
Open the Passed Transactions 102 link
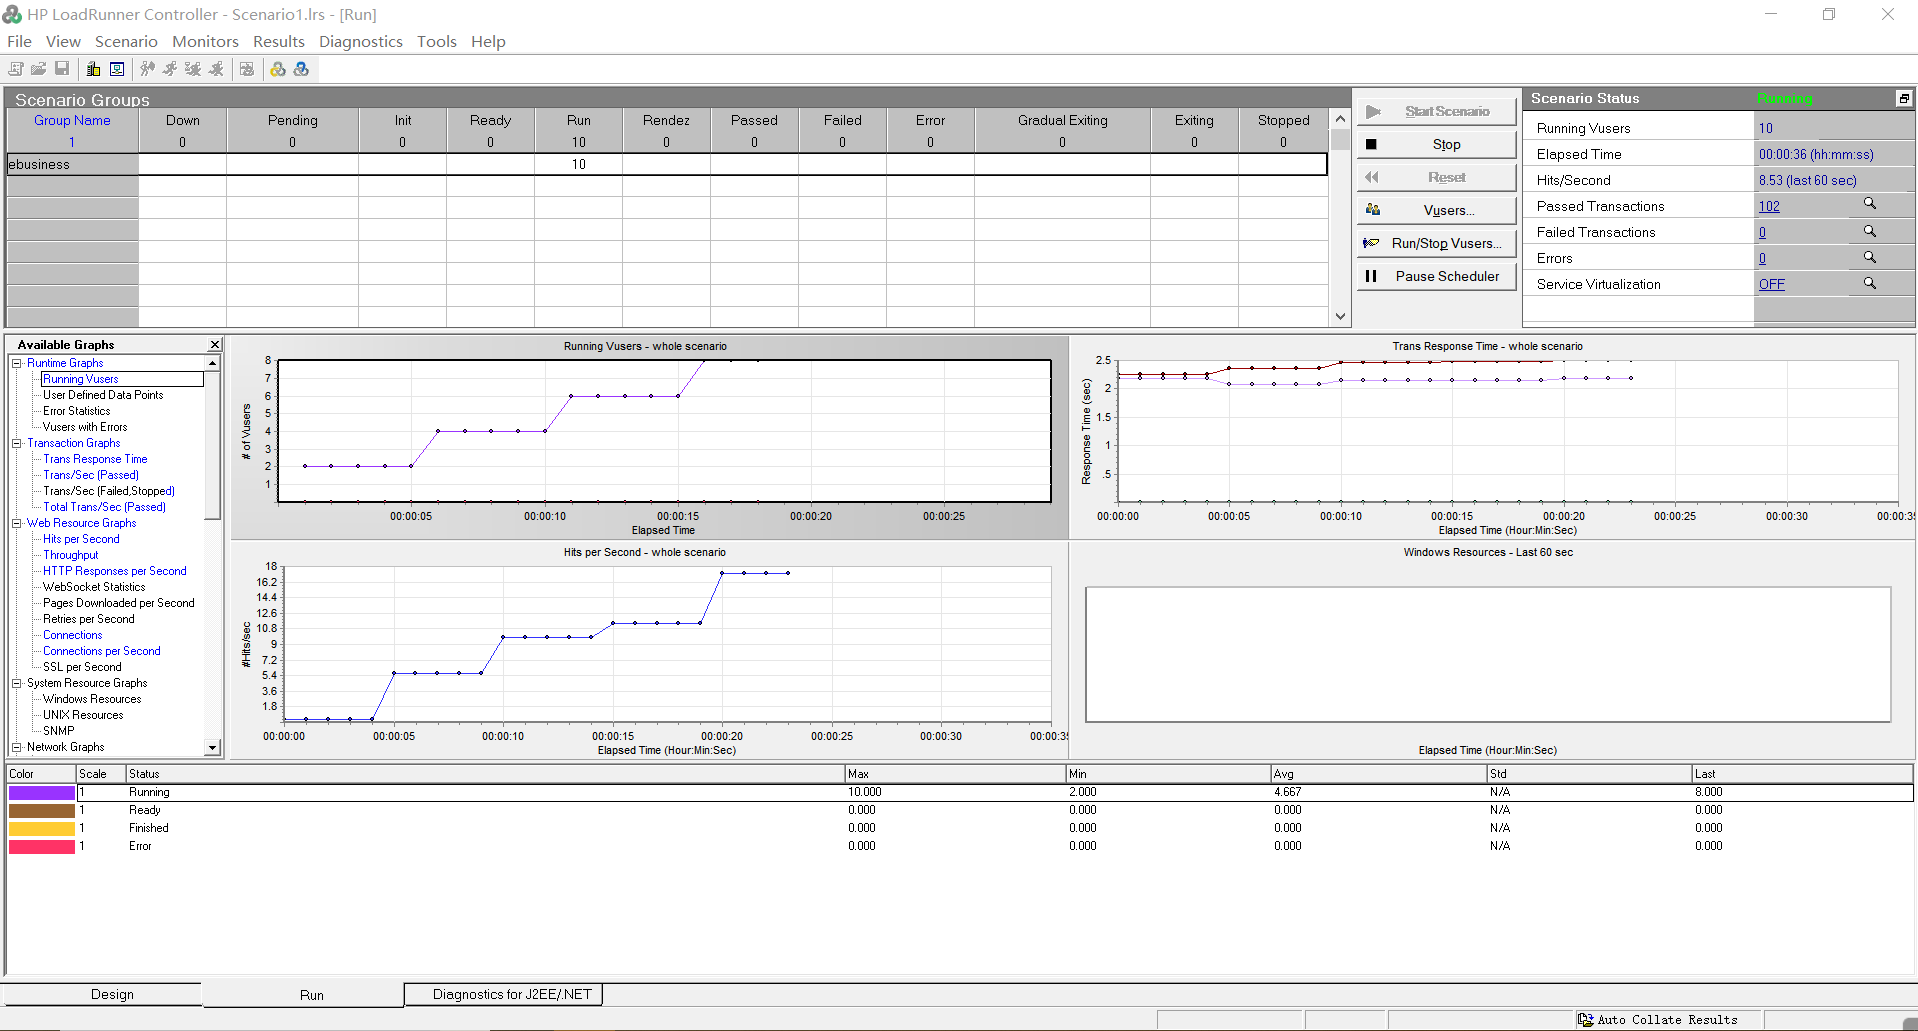[1769, 206]
